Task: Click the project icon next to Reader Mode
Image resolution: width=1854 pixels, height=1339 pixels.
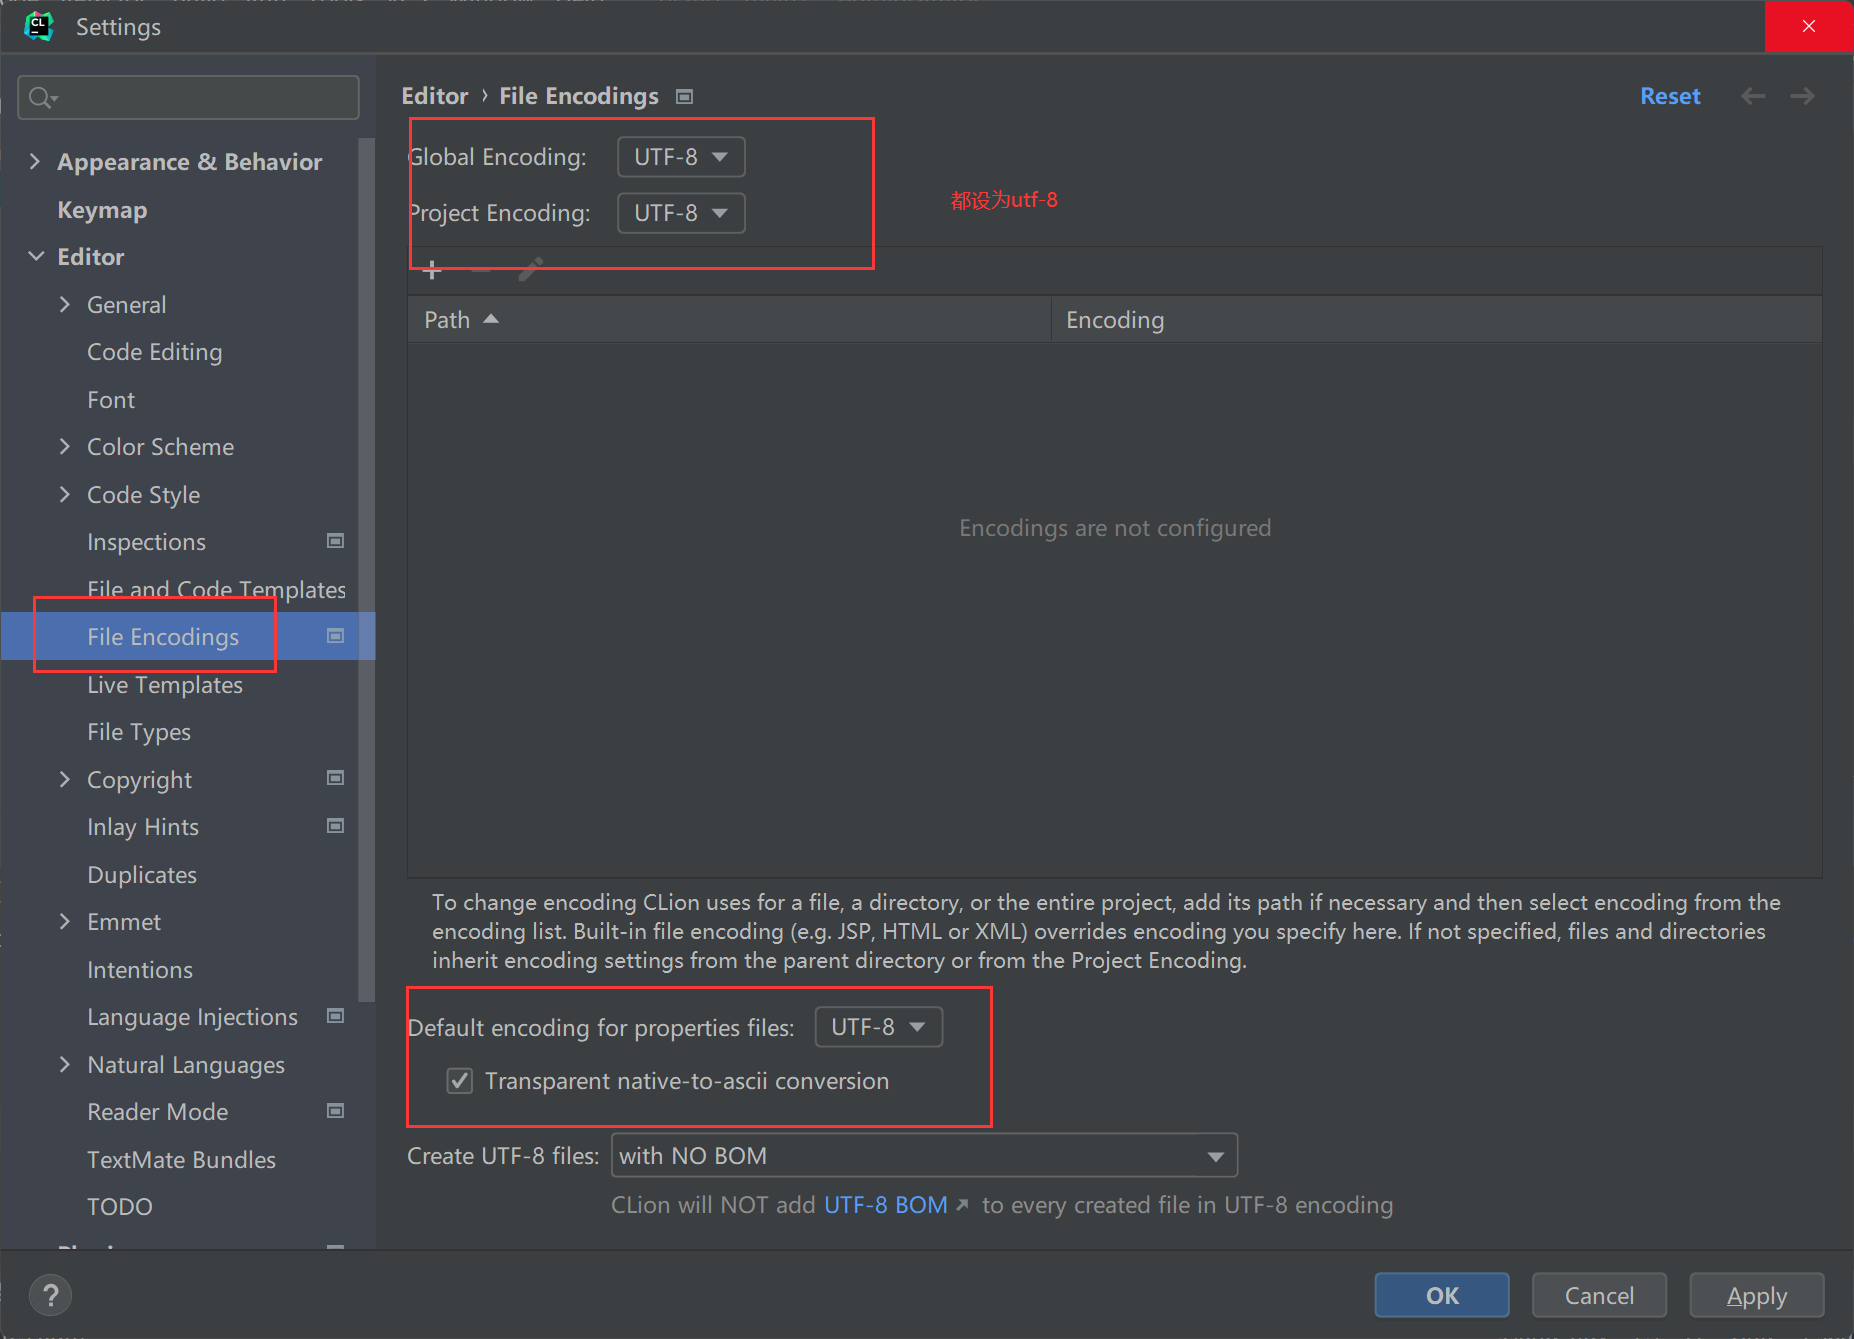Action: point(336,1111)
